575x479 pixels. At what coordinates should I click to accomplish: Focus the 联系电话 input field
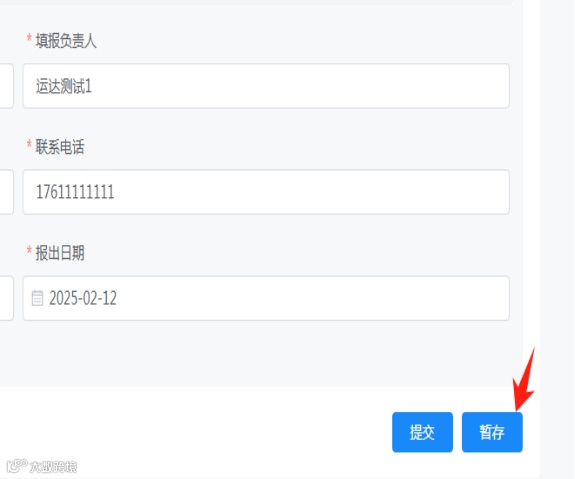[266, 192]
